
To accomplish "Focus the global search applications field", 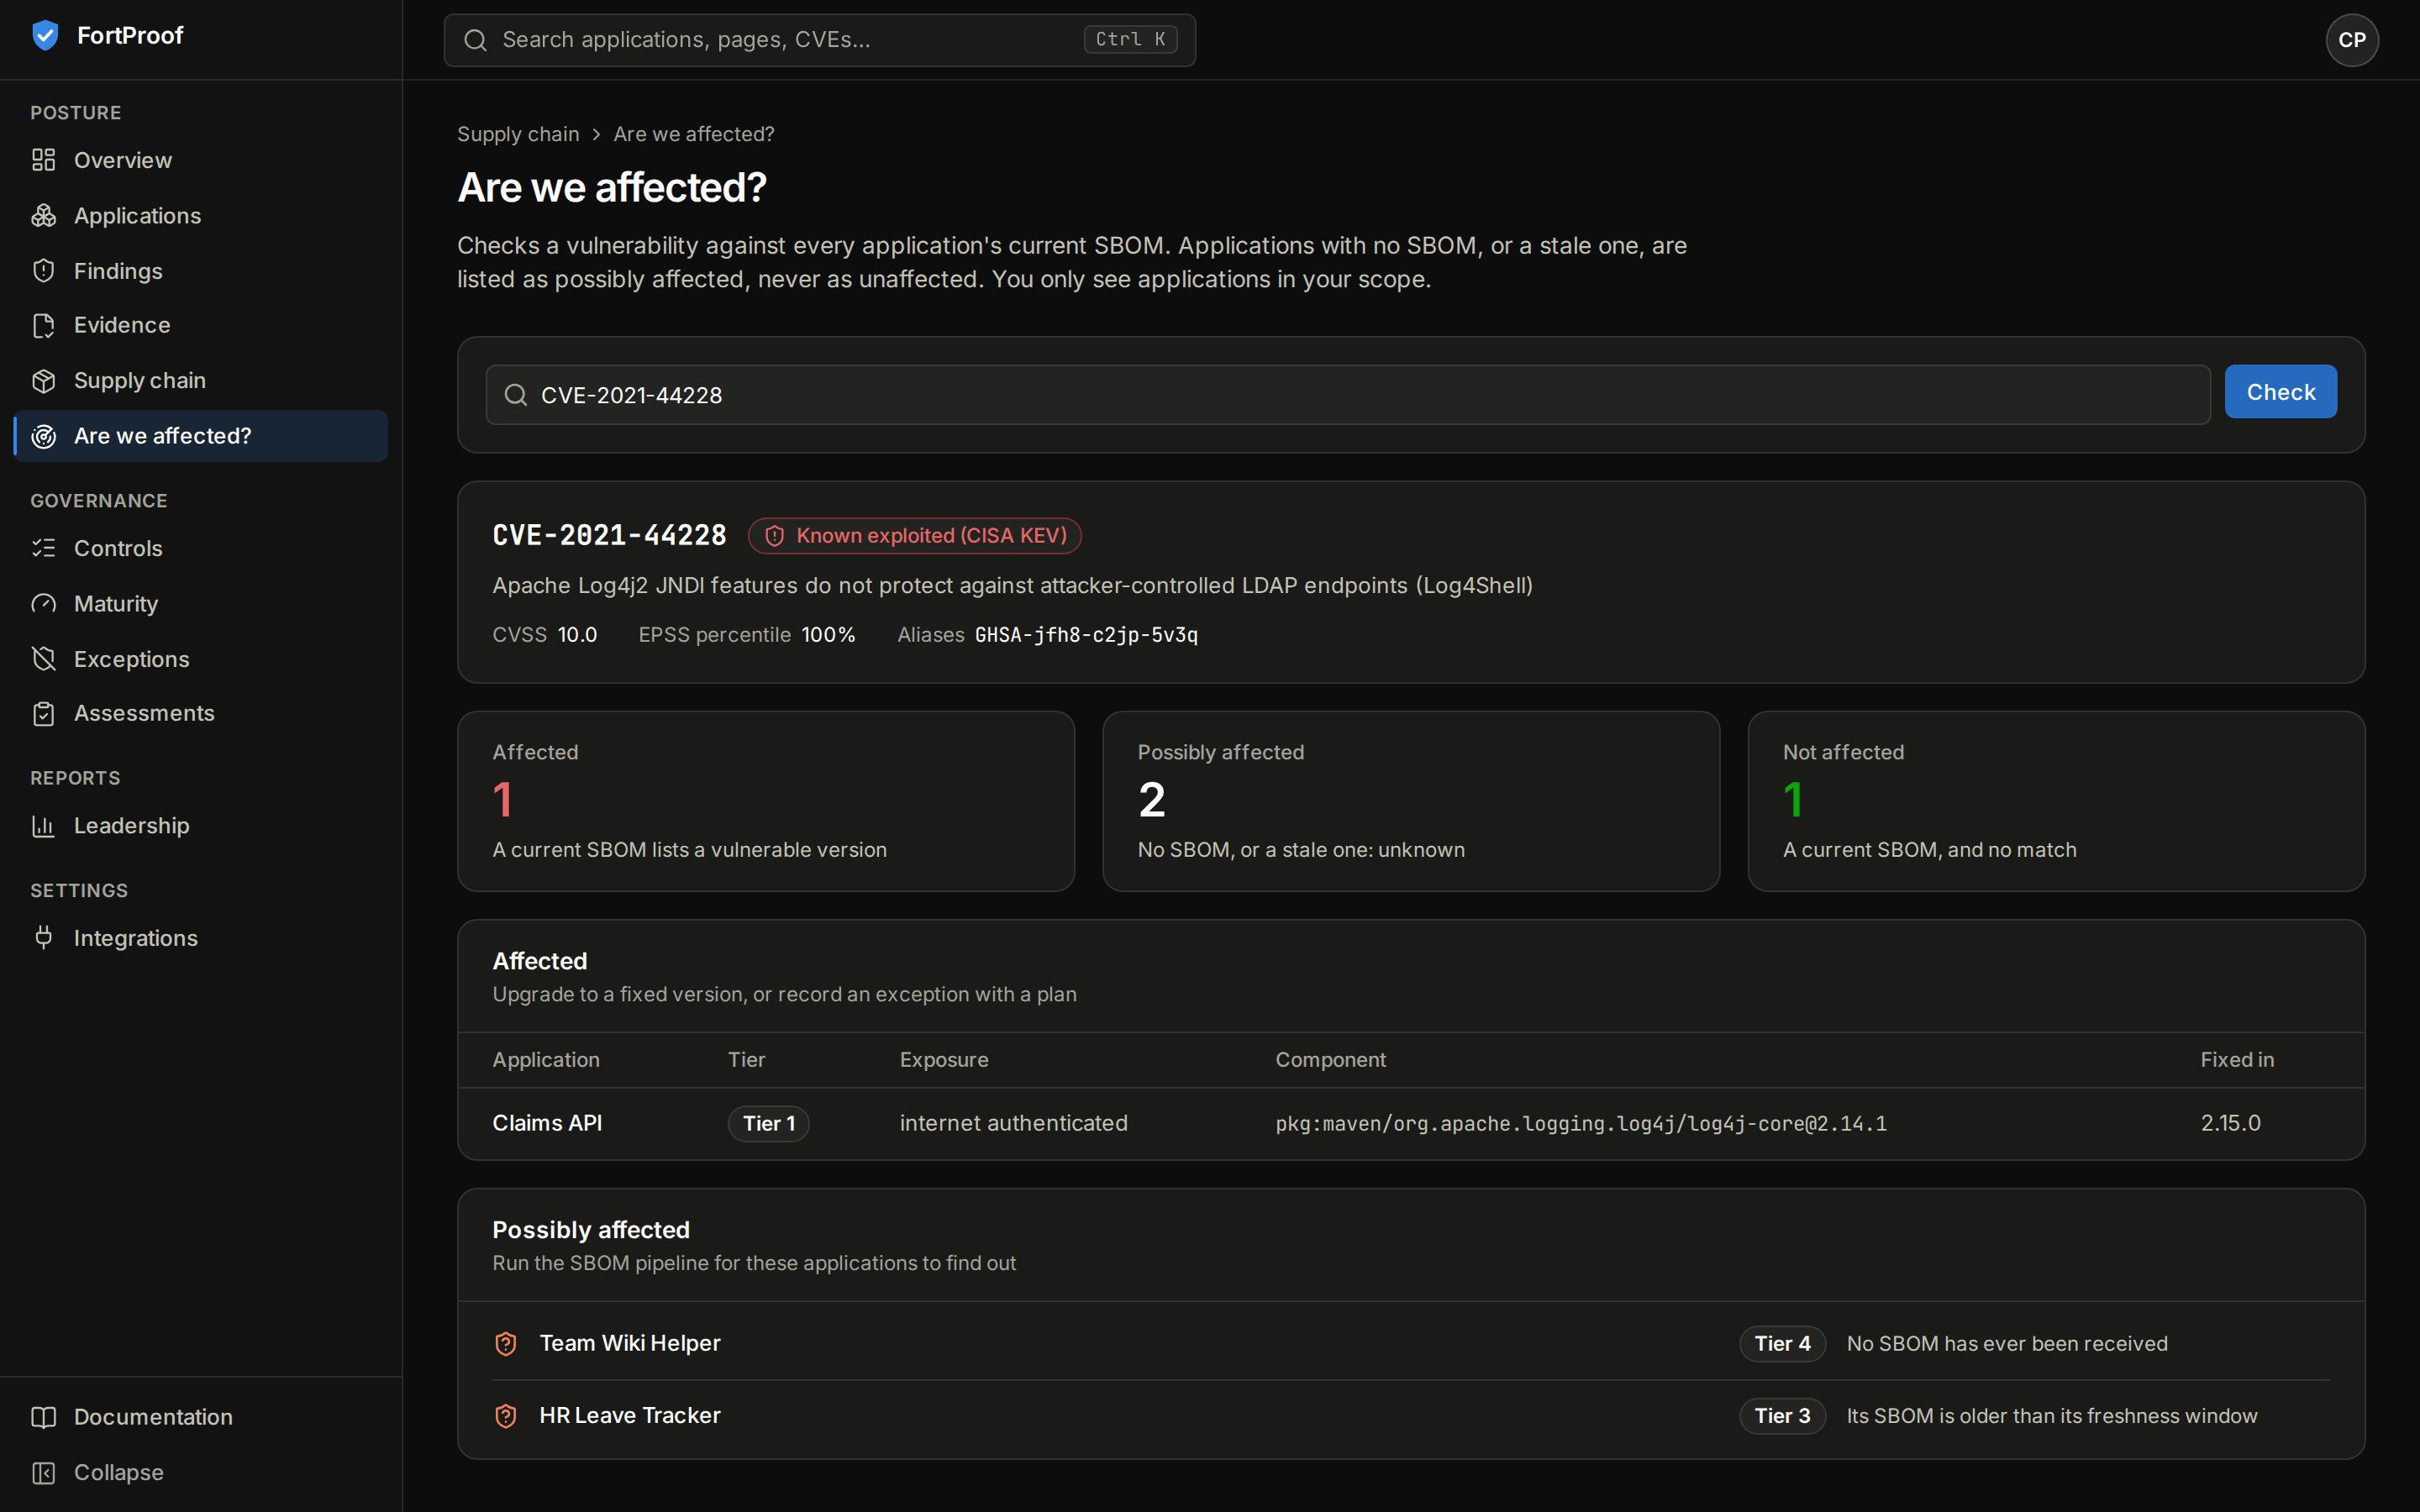I will [x=819, y=40].
